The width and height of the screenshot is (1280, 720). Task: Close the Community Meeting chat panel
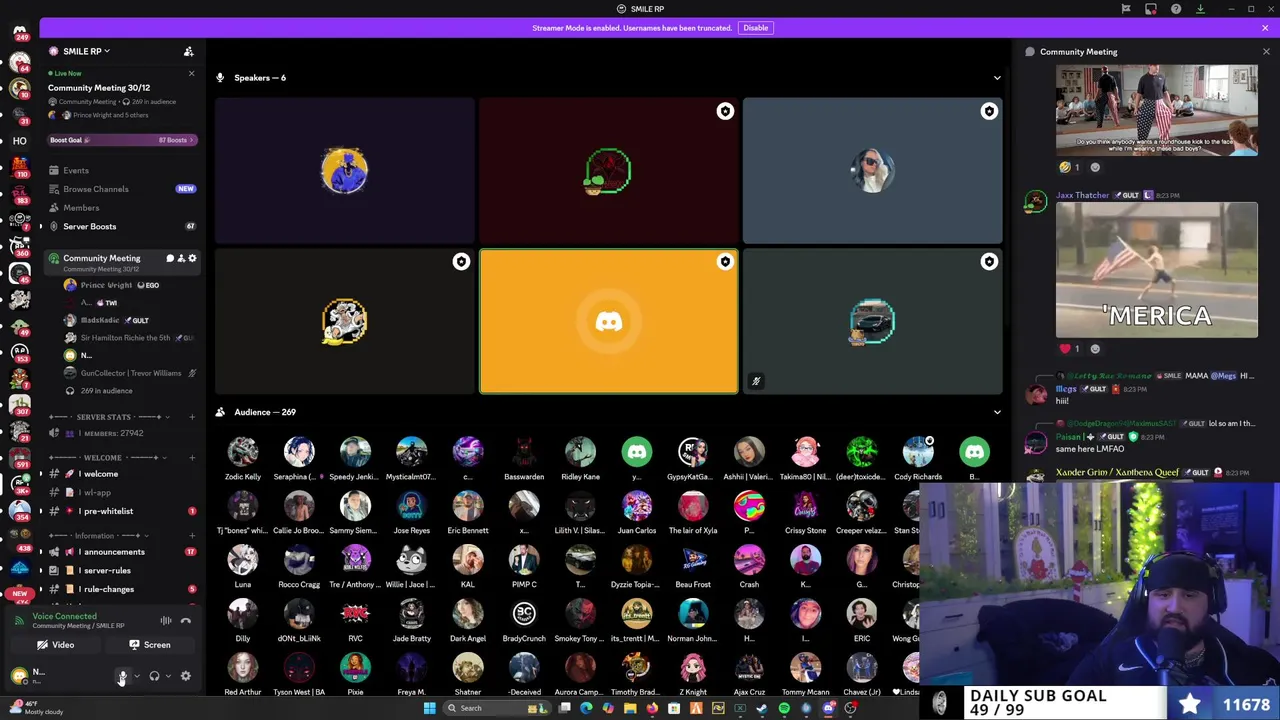tap(1266, 52)
